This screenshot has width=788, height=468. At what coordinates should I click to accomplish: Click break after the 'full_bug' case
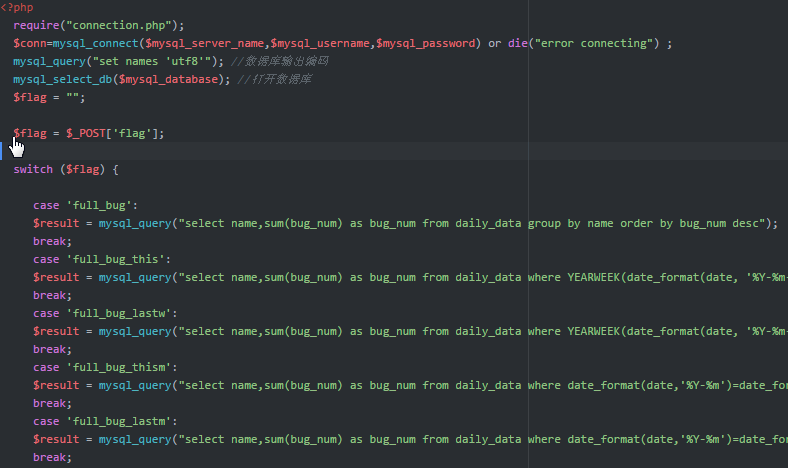pyautogui.click(x=50, y=241)
